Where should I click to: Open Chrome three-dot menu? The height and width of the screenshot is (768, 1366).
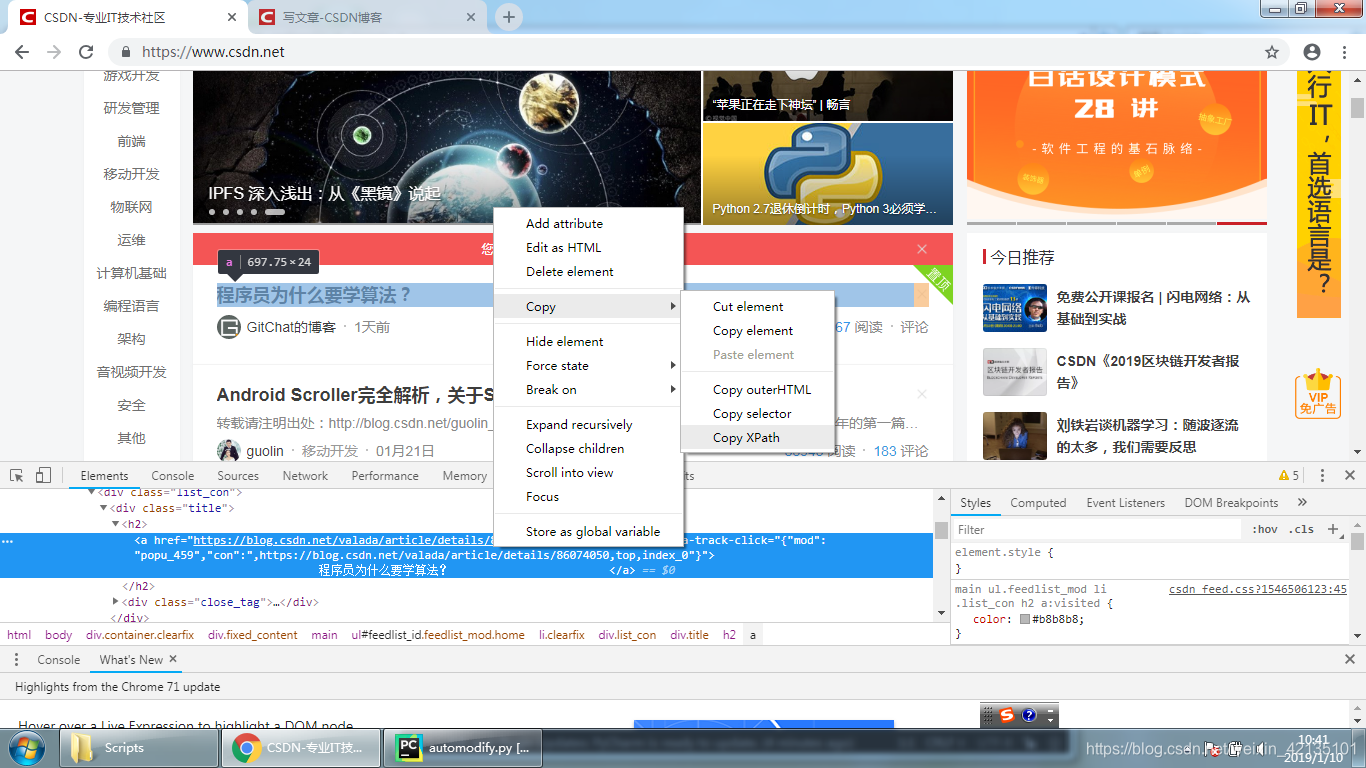pos(1343,52)
